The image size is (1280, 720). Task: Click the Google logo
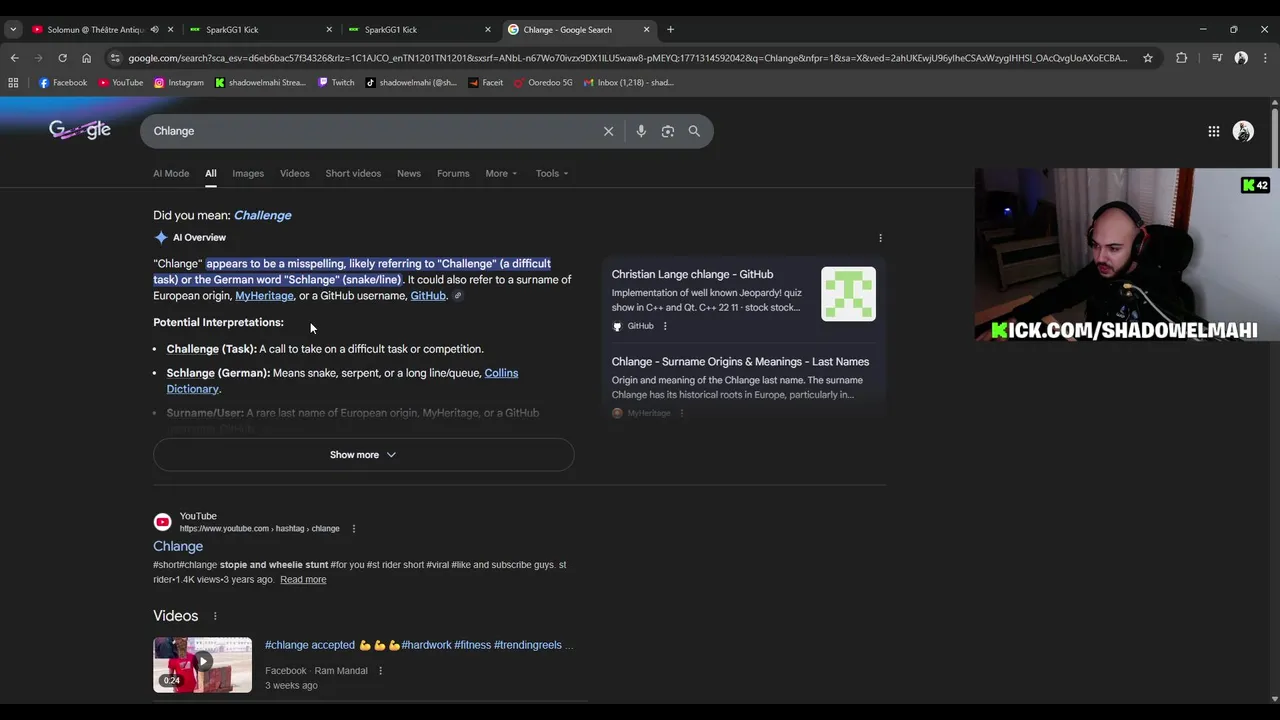pyautogui.click(x=80, y=130)
